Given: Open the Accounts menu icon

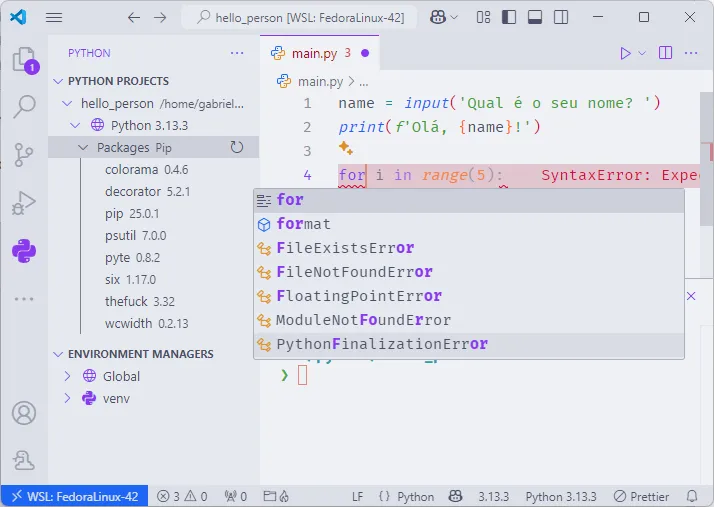Looking at the screenshot, I should point(24,413).
